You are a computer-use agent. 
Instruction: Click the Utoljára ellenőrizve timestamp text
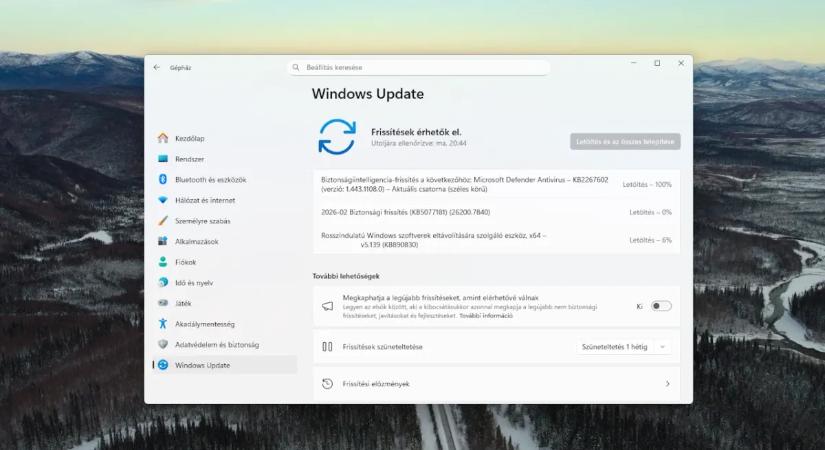click(419, 143)
